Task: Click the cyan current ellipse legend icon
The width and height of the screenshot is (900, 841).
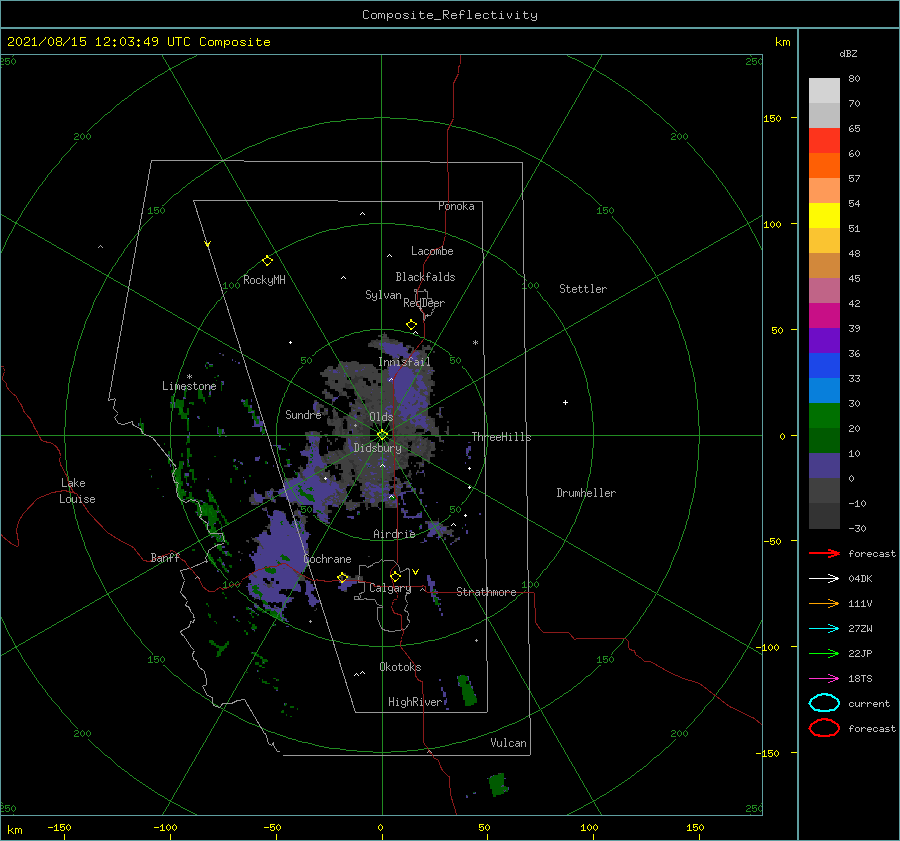Action: [x=824, y=703]
